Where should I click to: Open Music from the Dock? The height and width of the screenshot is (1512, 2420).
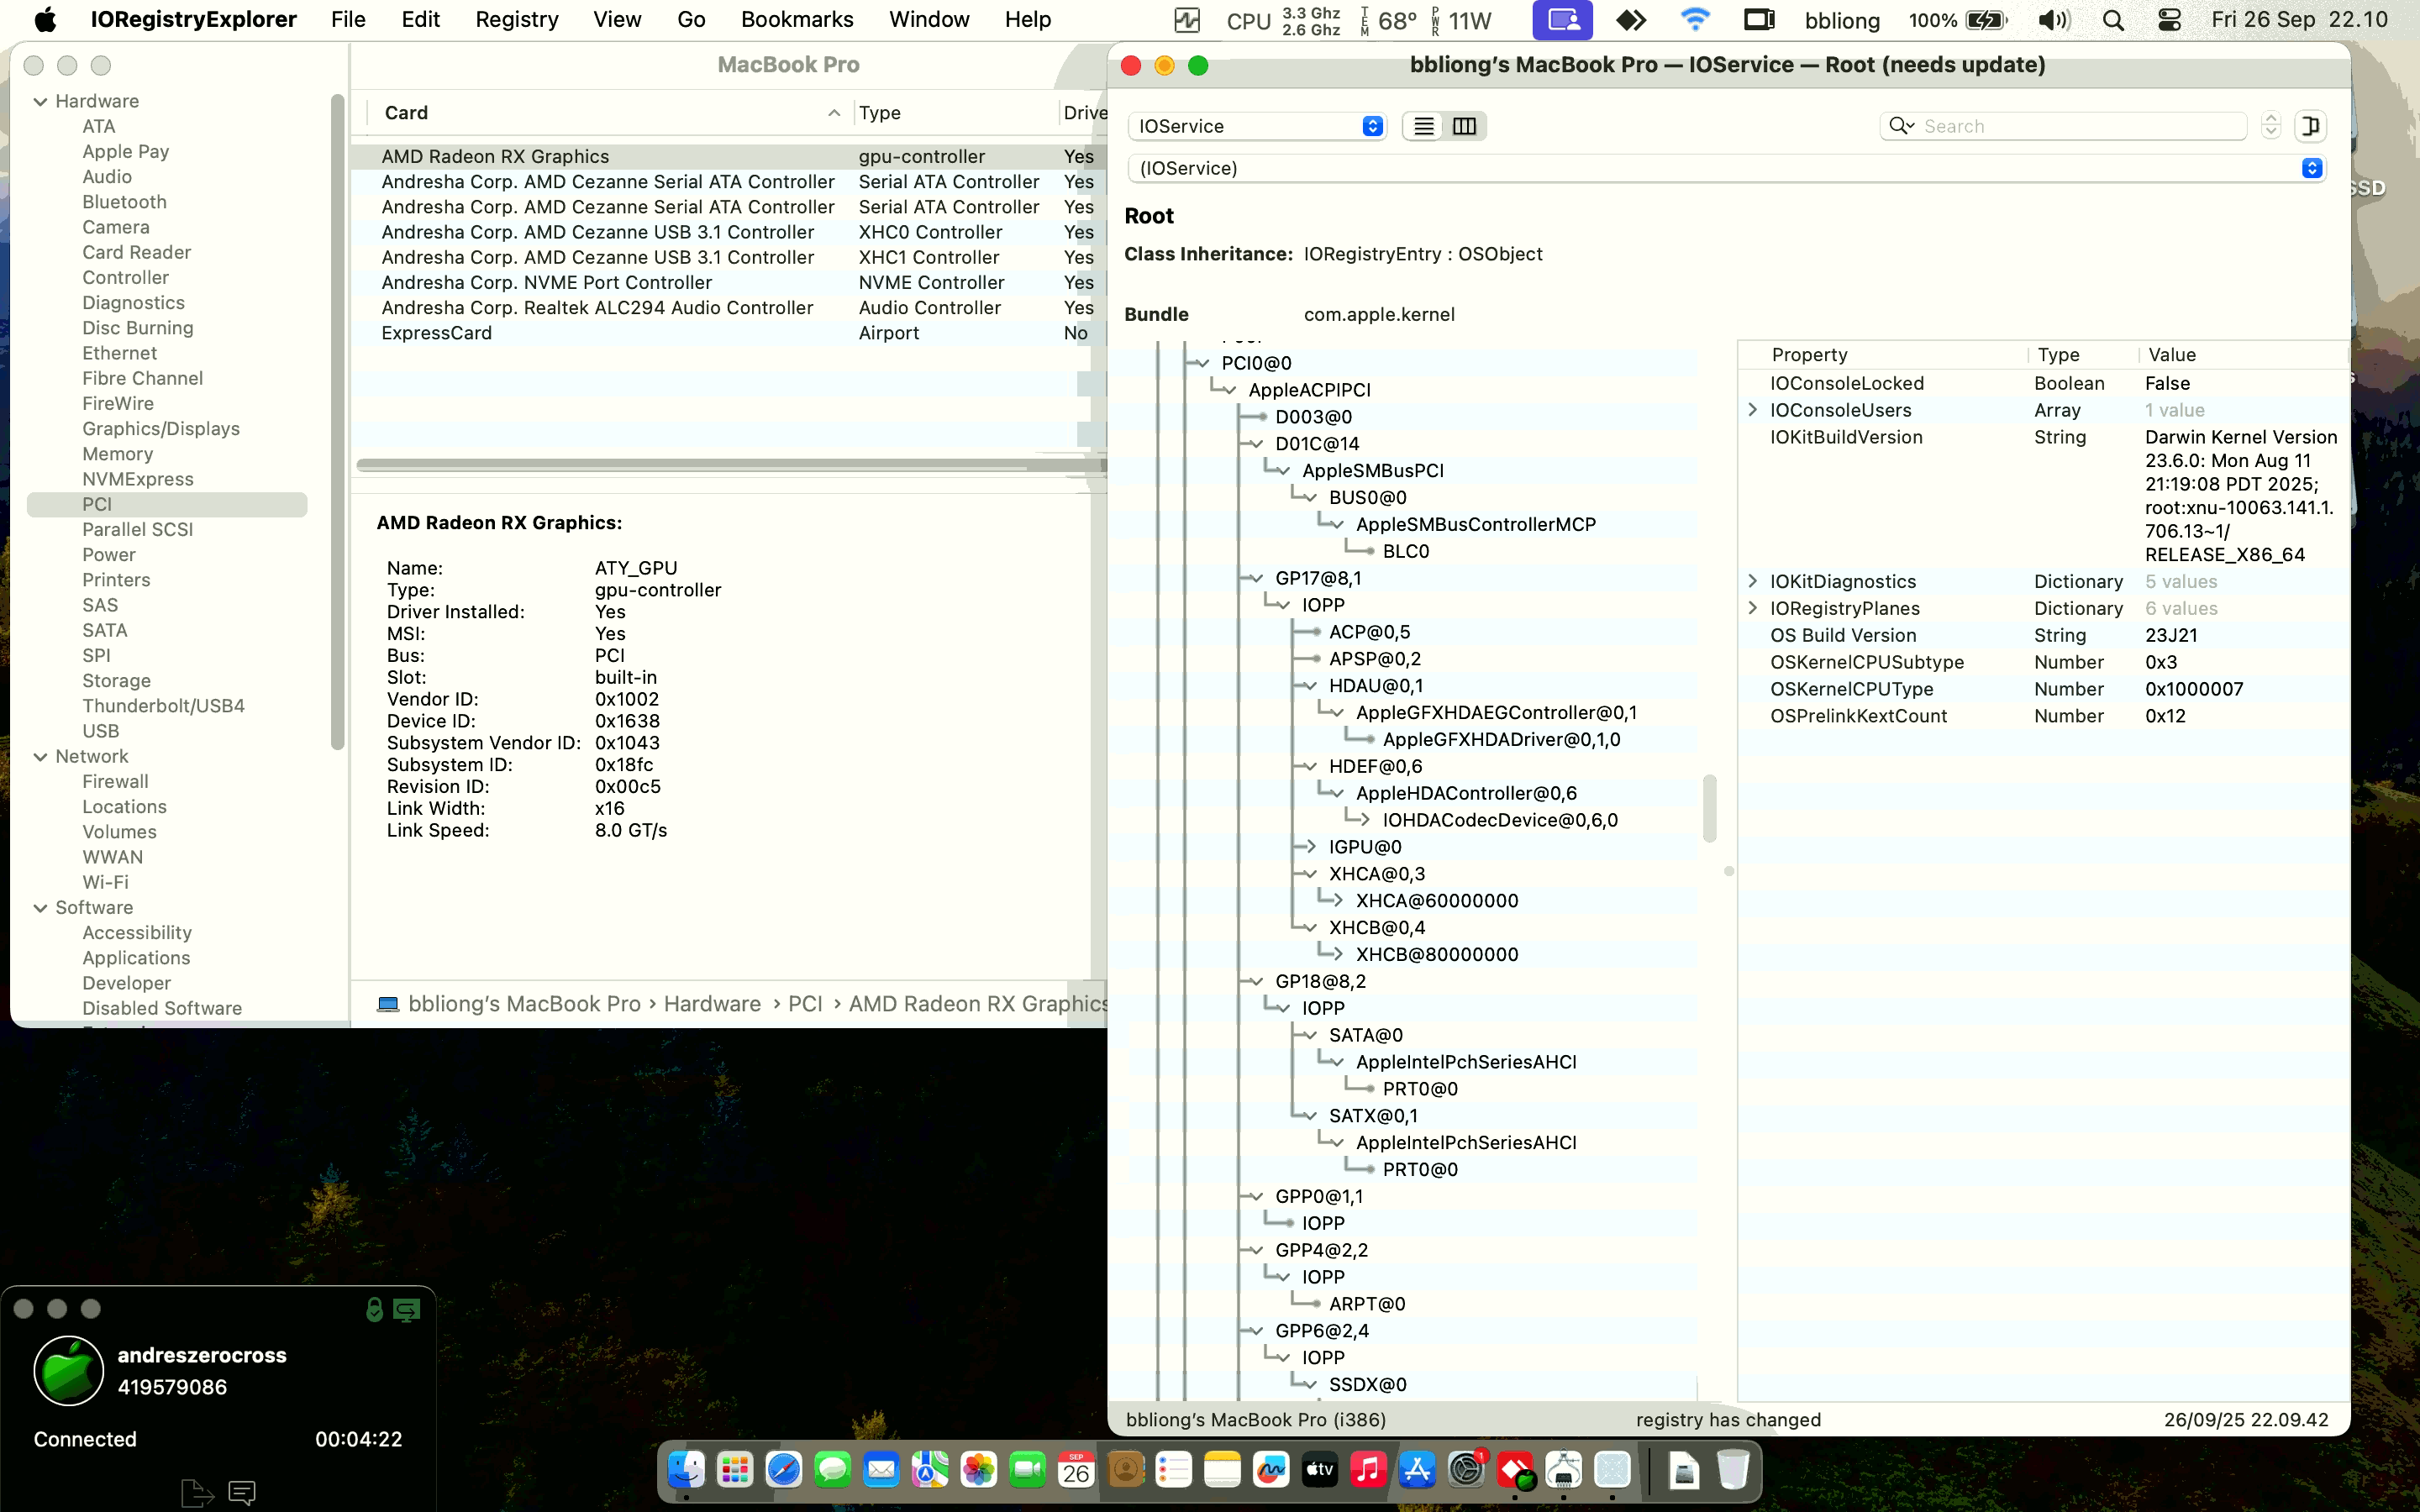(x=1368, y=1470)
